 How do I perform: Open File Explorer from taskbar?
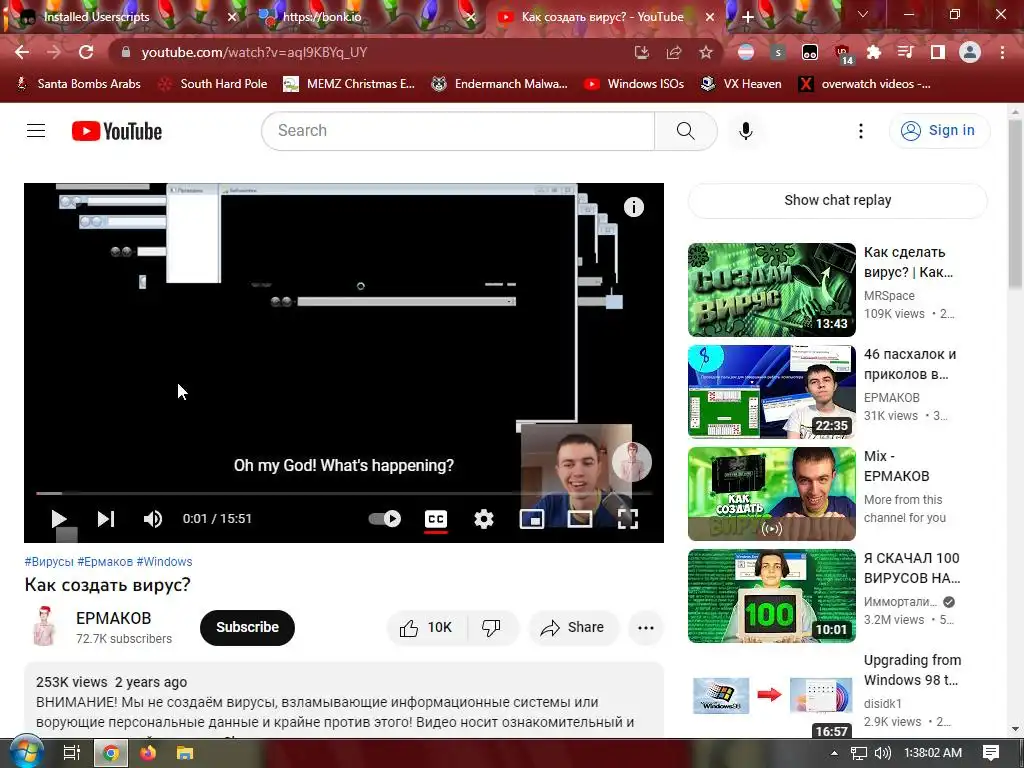click(x=185, y=753)
